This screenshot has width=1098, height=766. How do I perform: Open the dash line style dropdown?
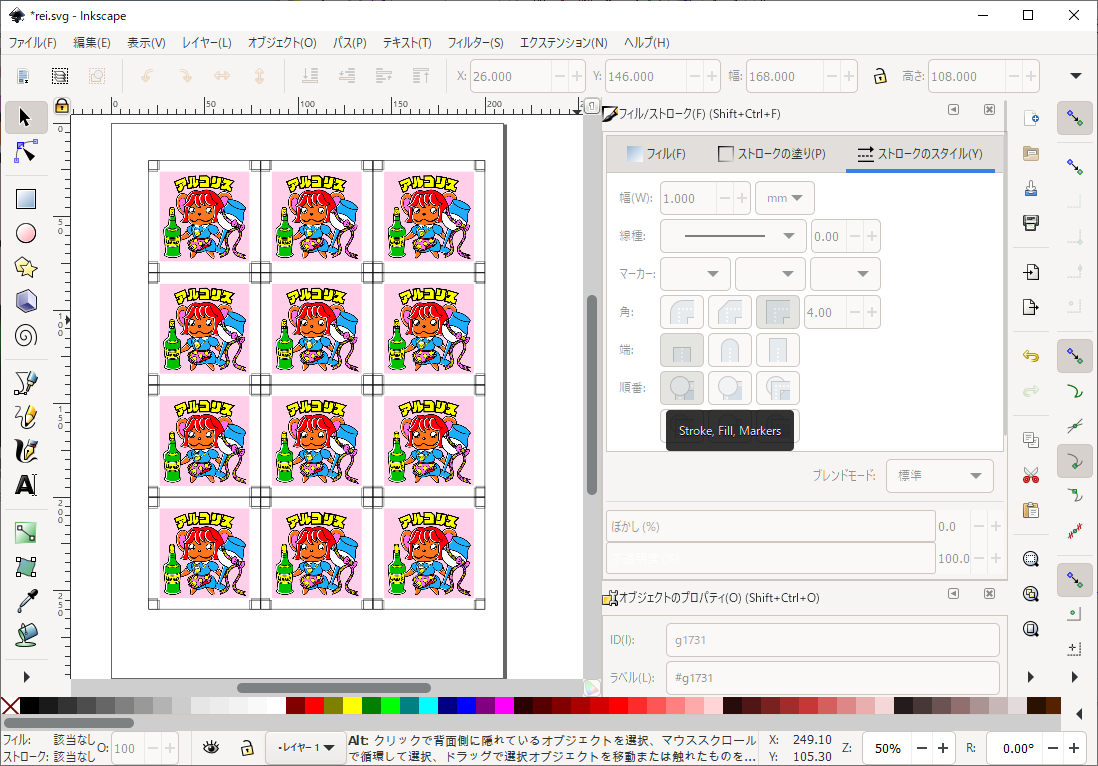(x=733, y=236)
